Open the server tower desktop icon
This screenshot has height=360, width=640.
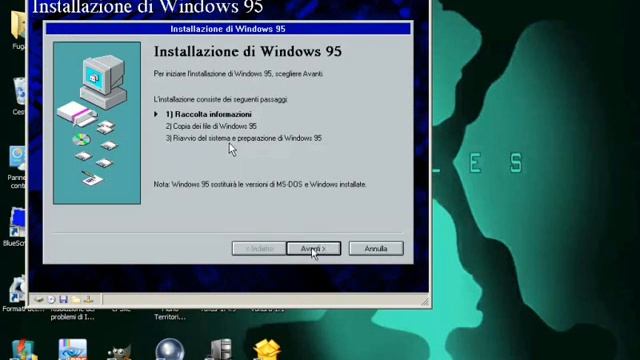[x=220, y=349]
